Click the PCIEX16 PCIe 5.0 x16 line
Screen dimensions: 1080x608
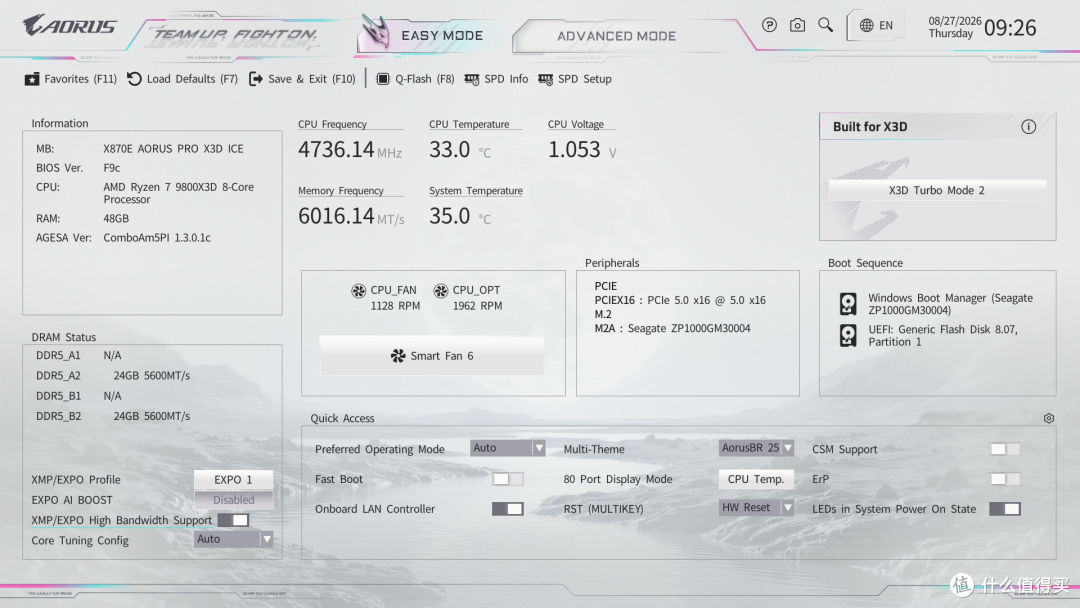680,300
